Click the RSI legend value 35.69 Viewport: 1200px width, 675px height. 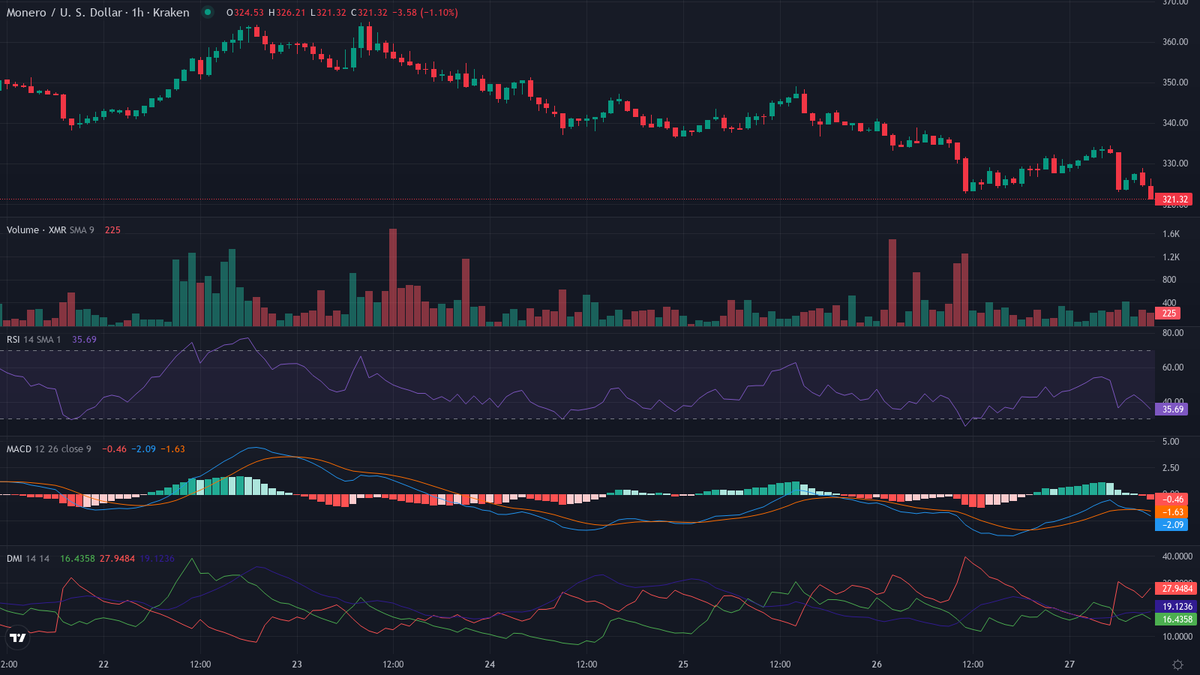(84, 339)
